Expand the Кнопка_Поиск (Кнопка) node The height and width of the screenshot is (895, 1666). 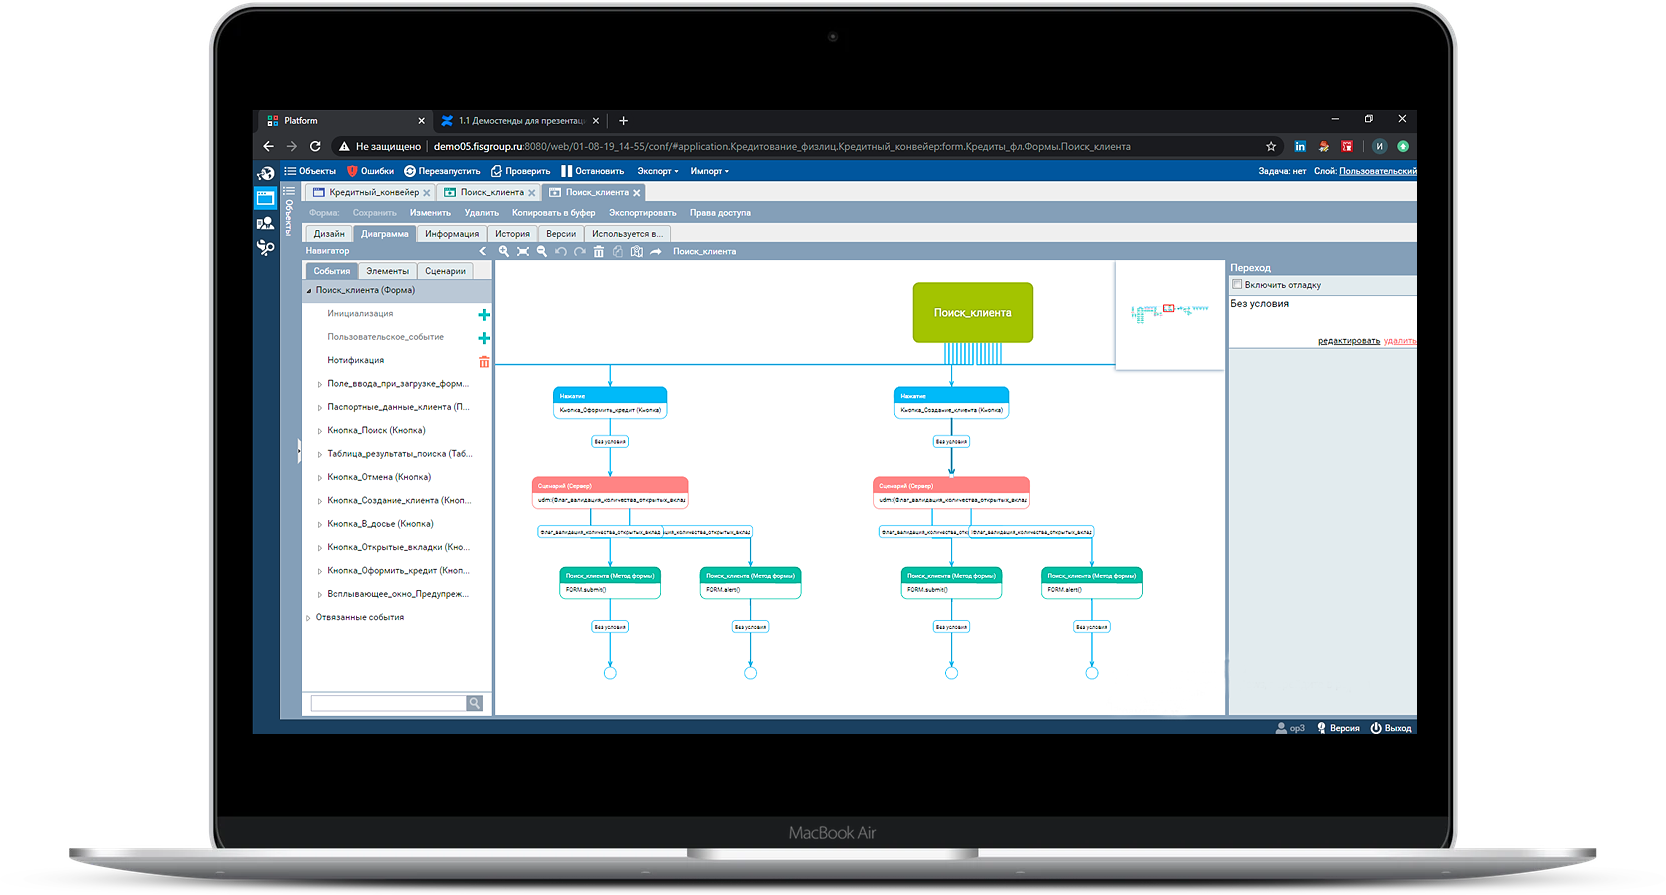tap(320, 431)
